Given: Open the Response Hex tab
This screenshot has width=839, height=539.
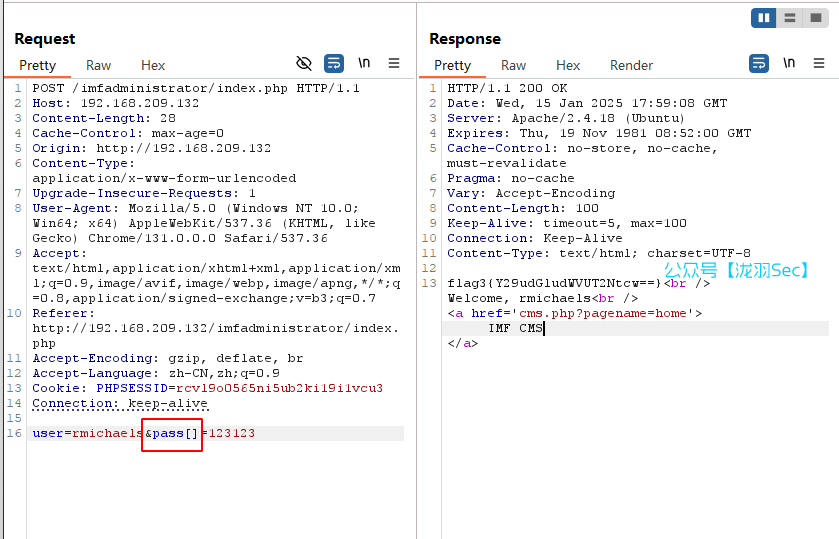Looking at the screenshot, I should pyautogui.click(x=568, y=65).
